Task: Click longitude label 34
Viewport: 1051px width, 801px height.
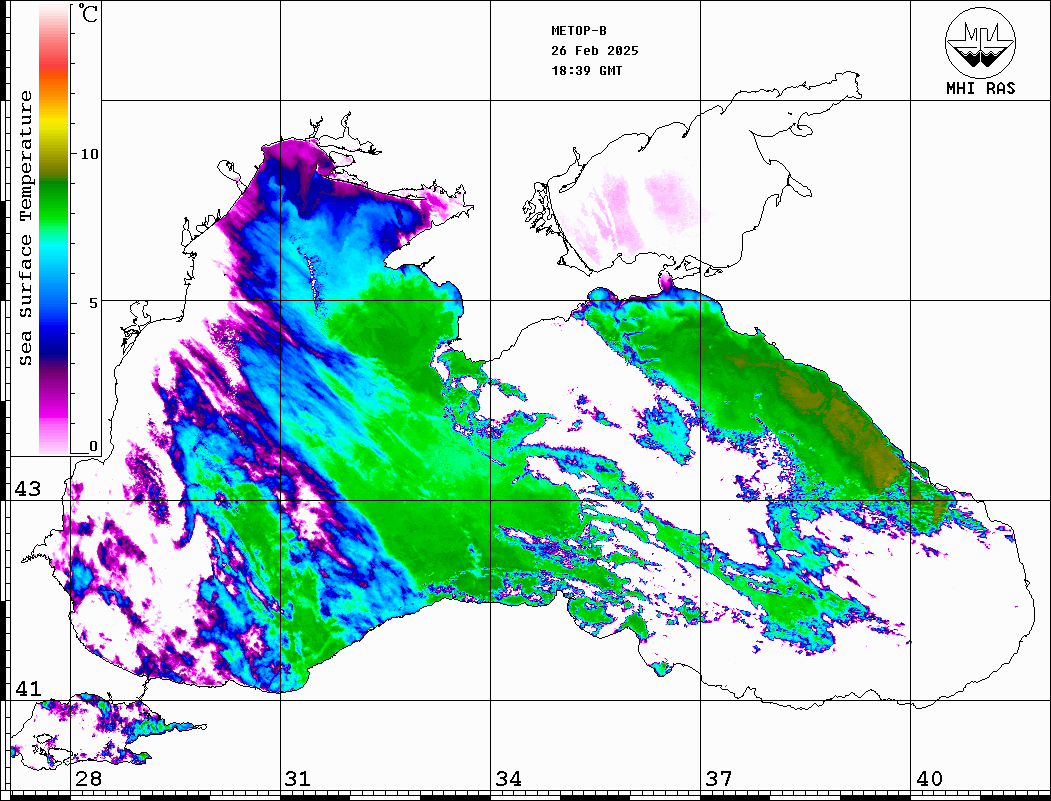Action: click(508, 778)
